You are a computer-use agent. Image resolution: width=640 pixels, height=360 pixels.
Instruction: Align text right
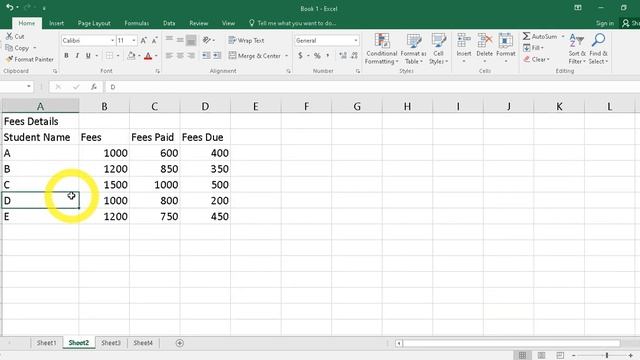coord(191,56)
